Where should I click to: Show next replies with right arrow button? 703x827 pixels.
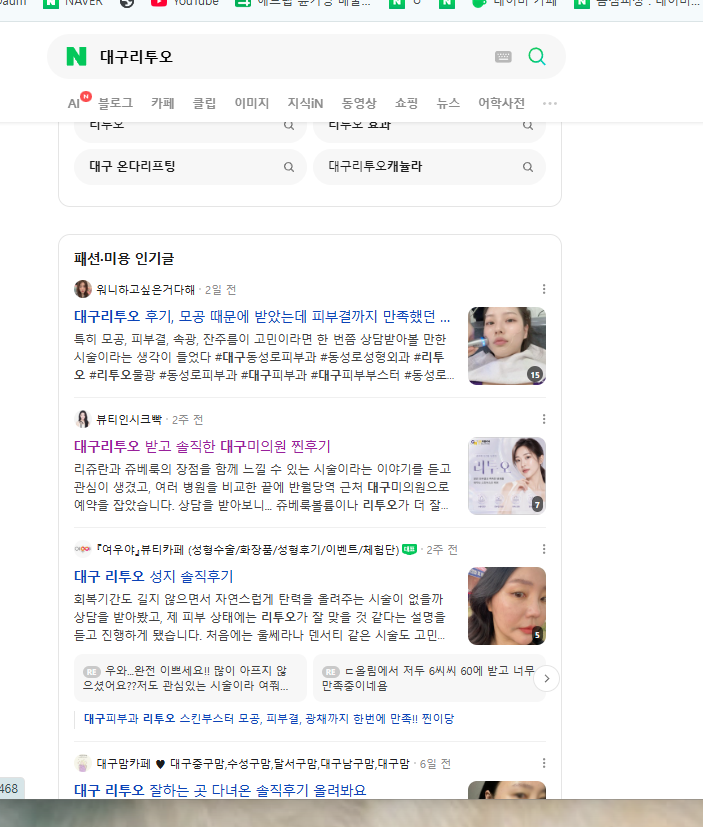point(546,679)
